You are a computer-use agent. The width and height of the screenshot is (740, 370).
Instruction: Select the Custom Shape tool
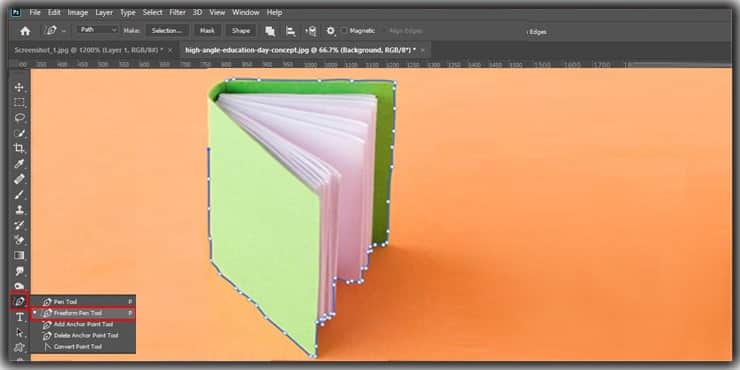click(19, 347)
